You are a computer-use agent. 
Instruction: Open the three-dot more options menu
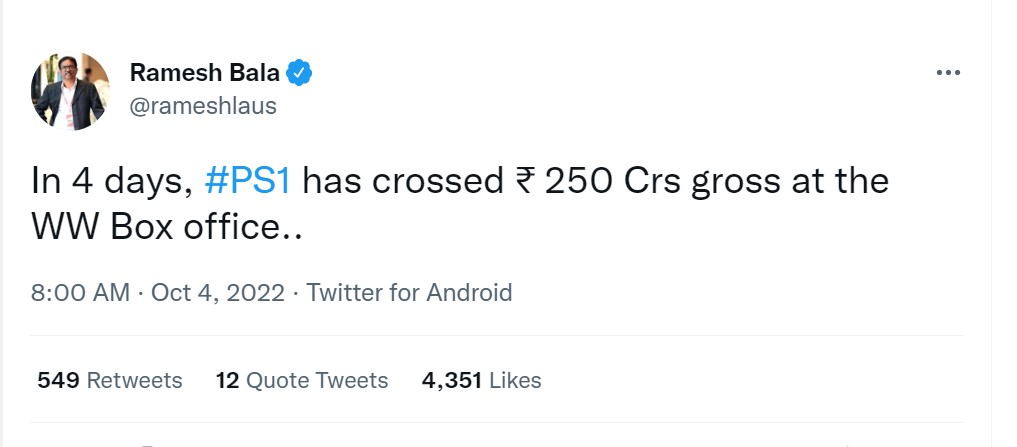tap(947, 73)
